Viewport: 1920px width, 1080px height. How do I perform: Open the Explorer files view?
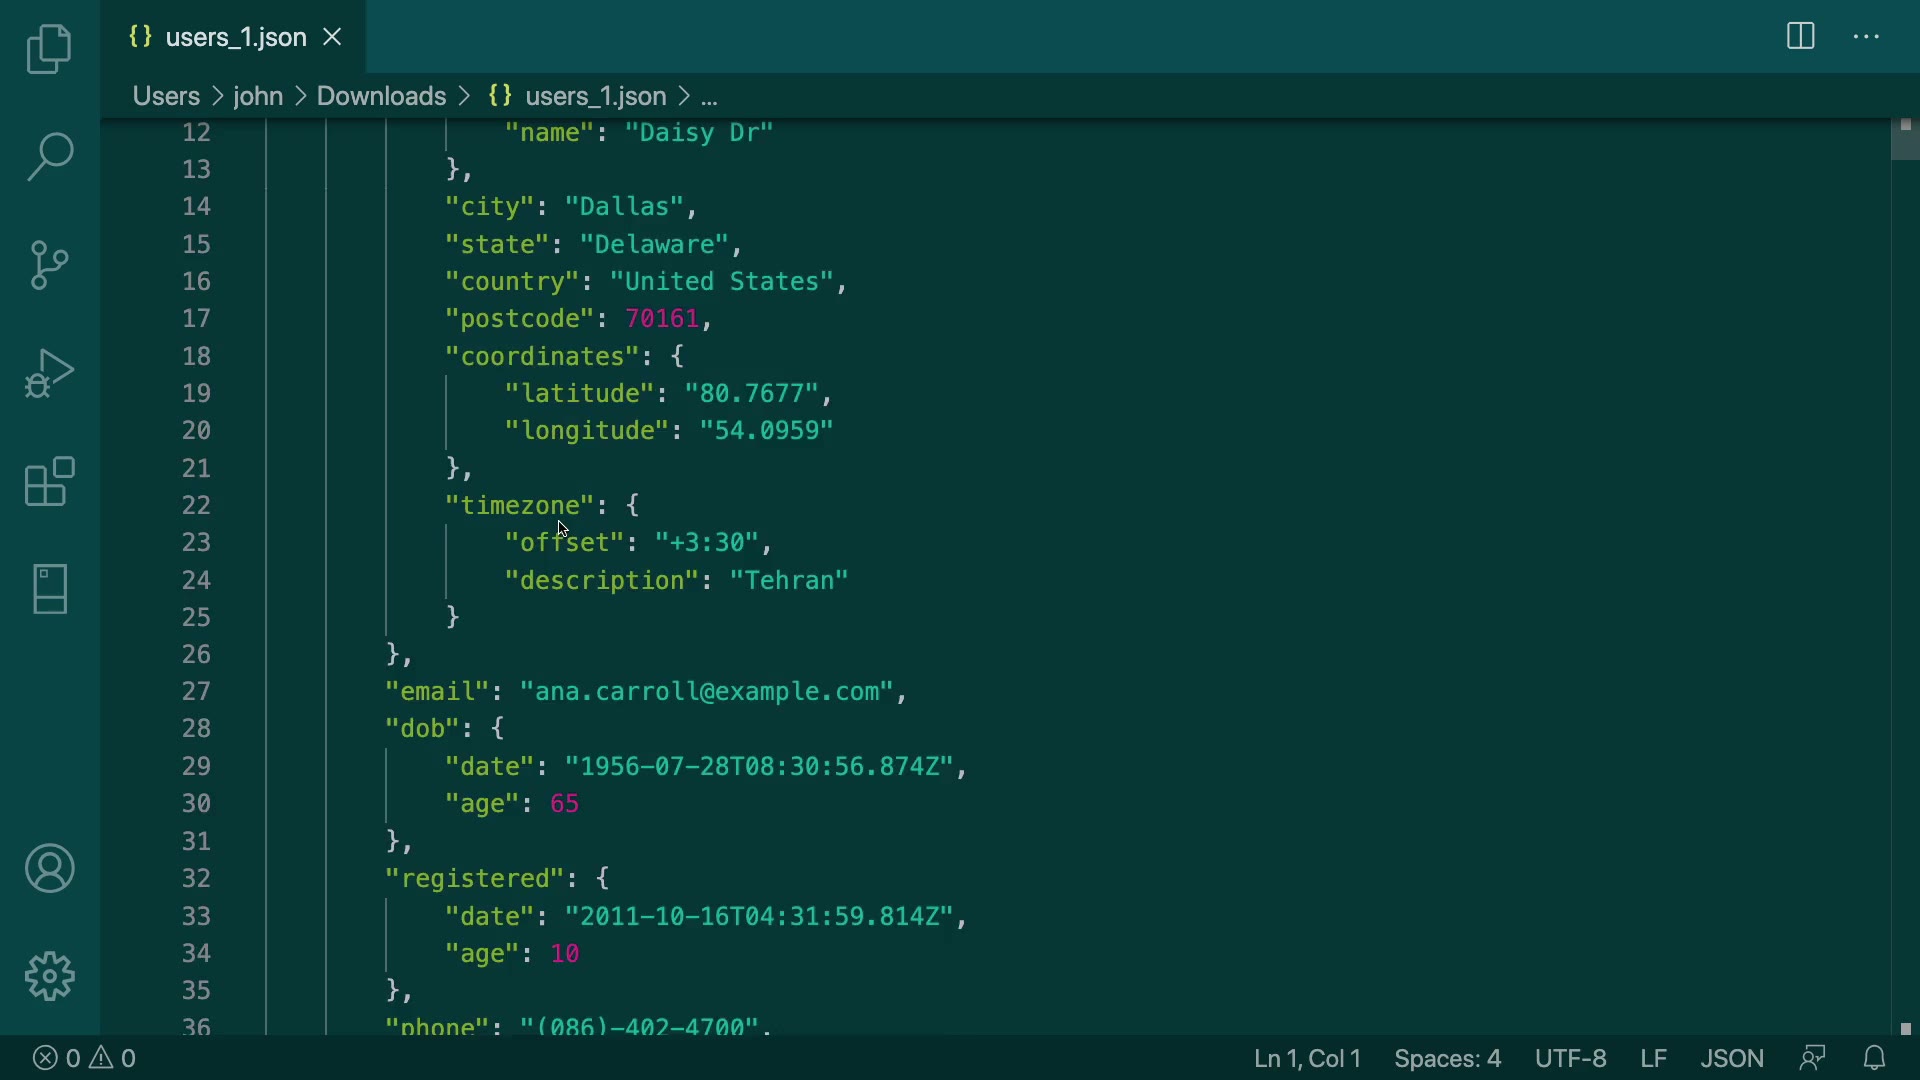[49, 49]
